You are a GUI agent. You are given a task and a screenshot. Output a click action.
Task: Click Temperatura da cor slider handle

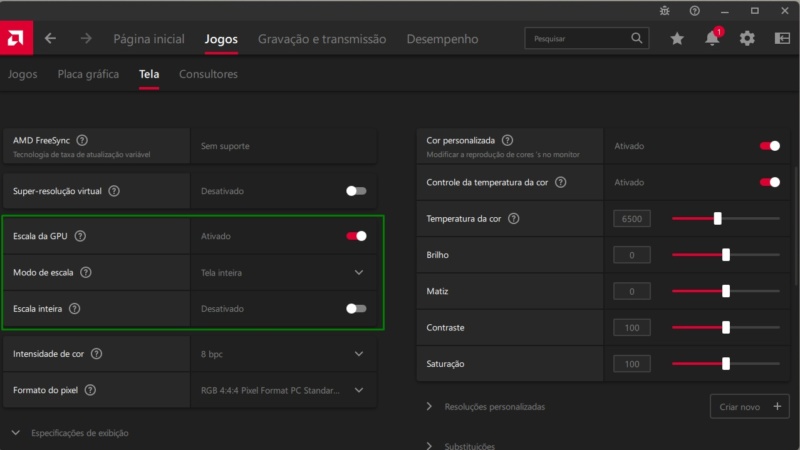(718, 218)
